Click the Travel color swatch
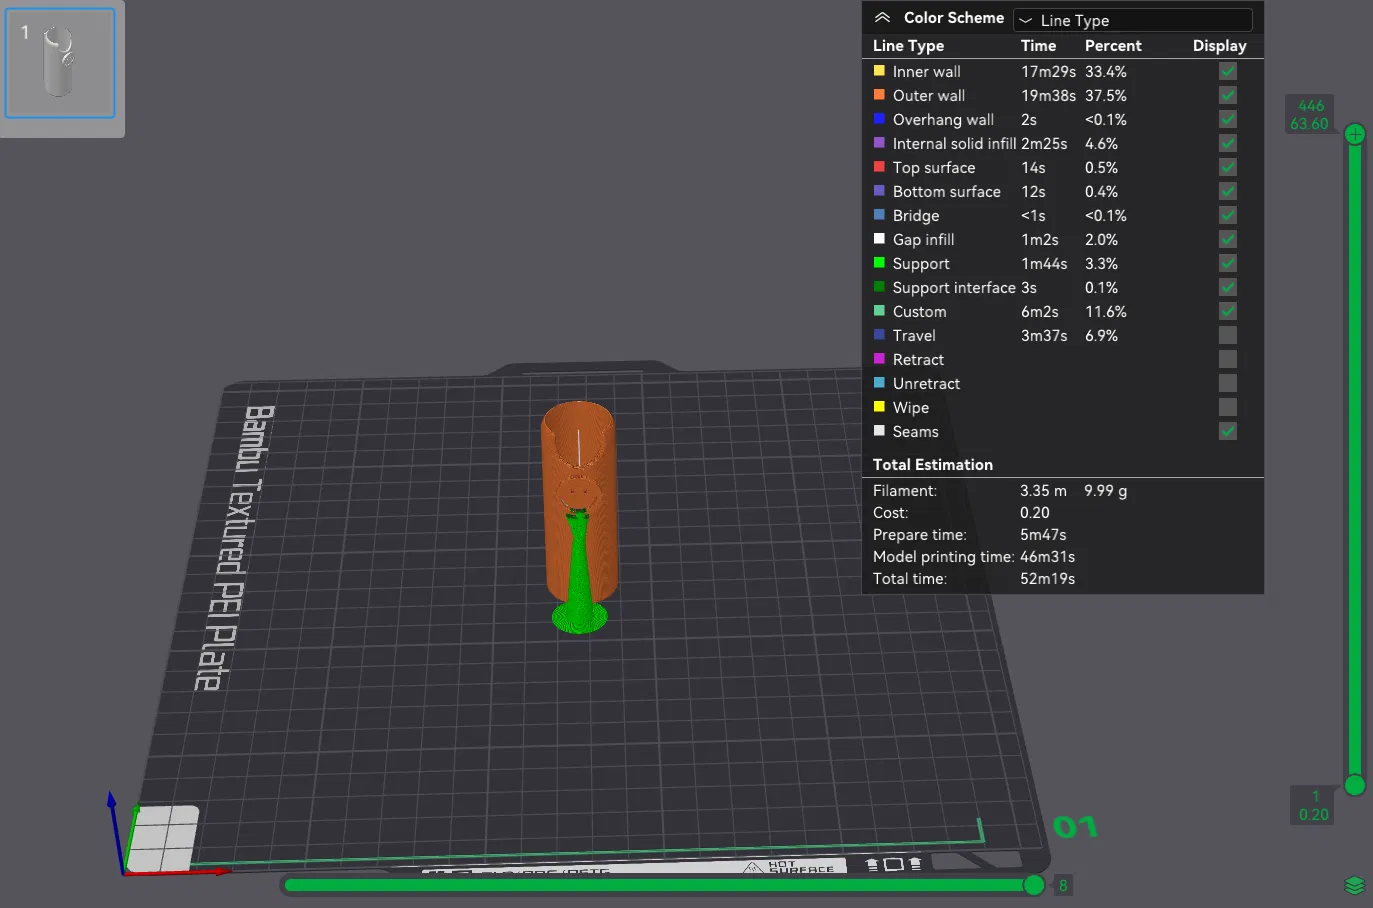Image resolution: width=1373 pixels, height=908 pixels. coord(879,335)
